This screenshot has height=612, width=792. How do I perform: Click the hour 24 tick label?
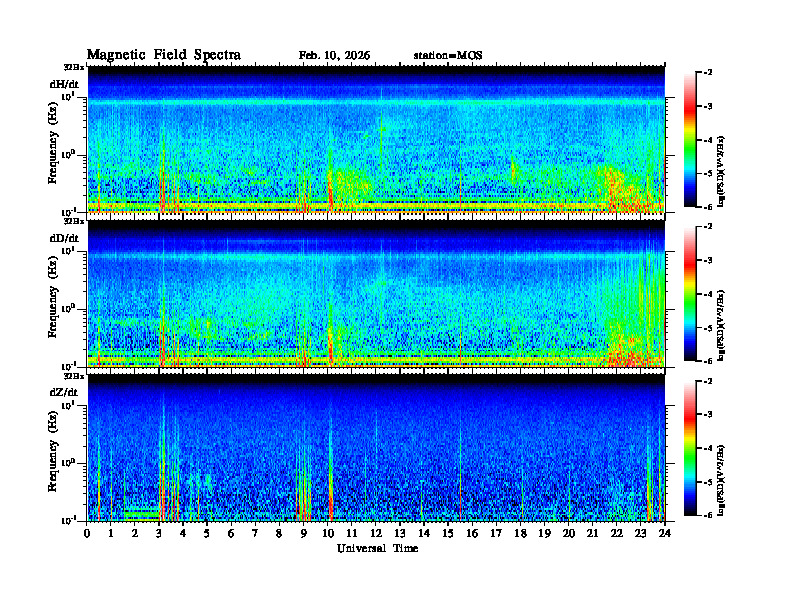(665, 534)
